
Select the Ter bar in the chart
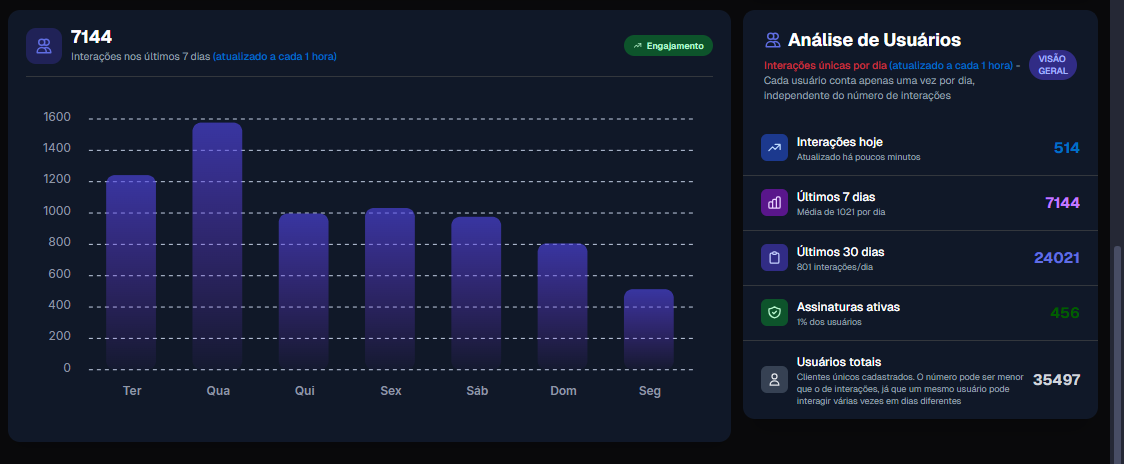(x=131, y=272)
